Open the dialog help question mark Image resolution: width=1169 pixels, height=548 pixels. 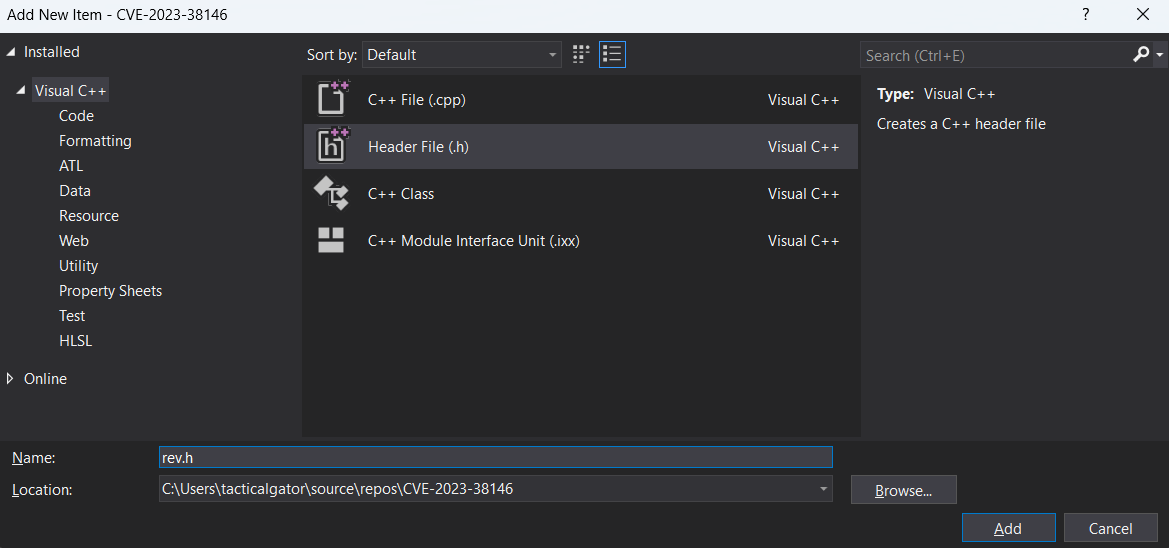(1086, 14)
